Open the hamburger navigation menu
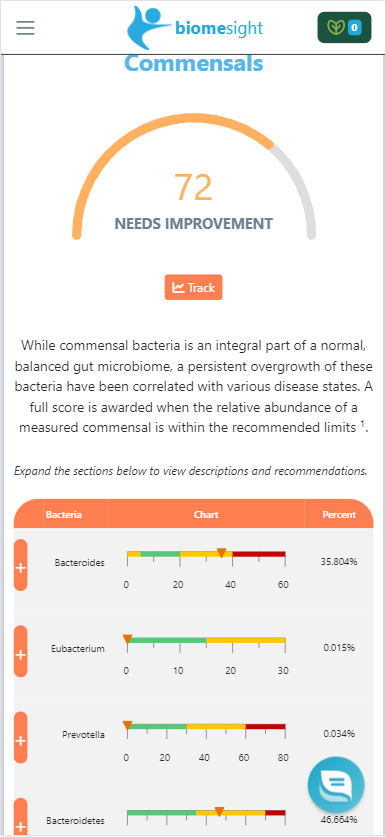Screen dimensions: 385x837 [x=25, y=28]
